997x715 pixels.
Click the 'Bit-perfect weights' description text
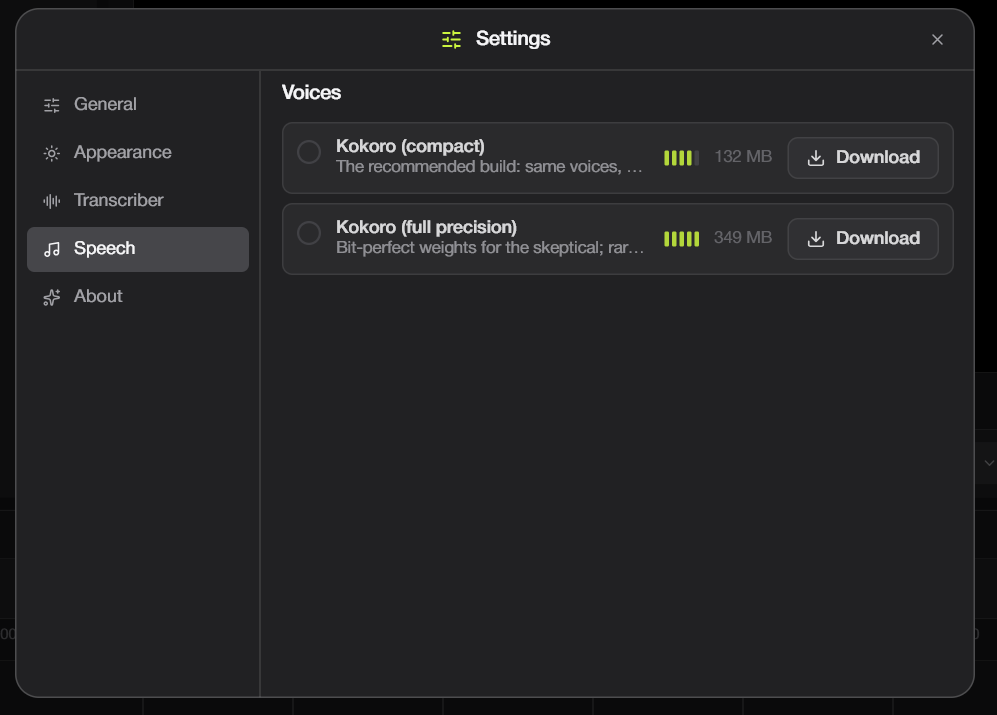[x=490, y=247]
